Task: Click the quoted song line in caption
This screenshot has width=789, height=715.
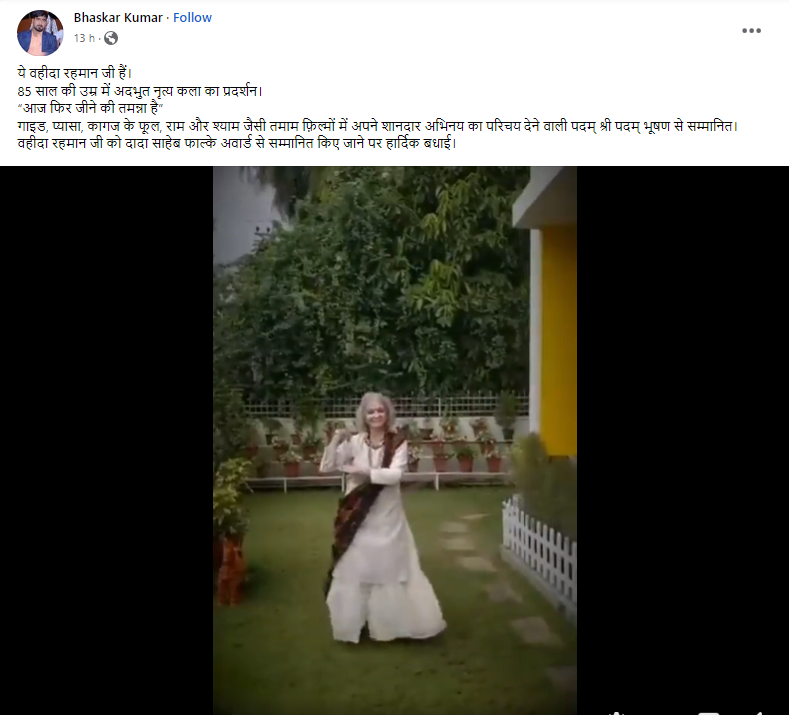Action: [x=91, y=108]
